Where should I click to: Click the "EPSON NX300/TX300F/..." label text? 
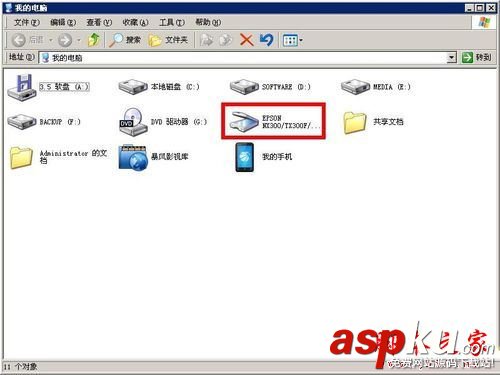pyautogui.click(x=291, y=122)
